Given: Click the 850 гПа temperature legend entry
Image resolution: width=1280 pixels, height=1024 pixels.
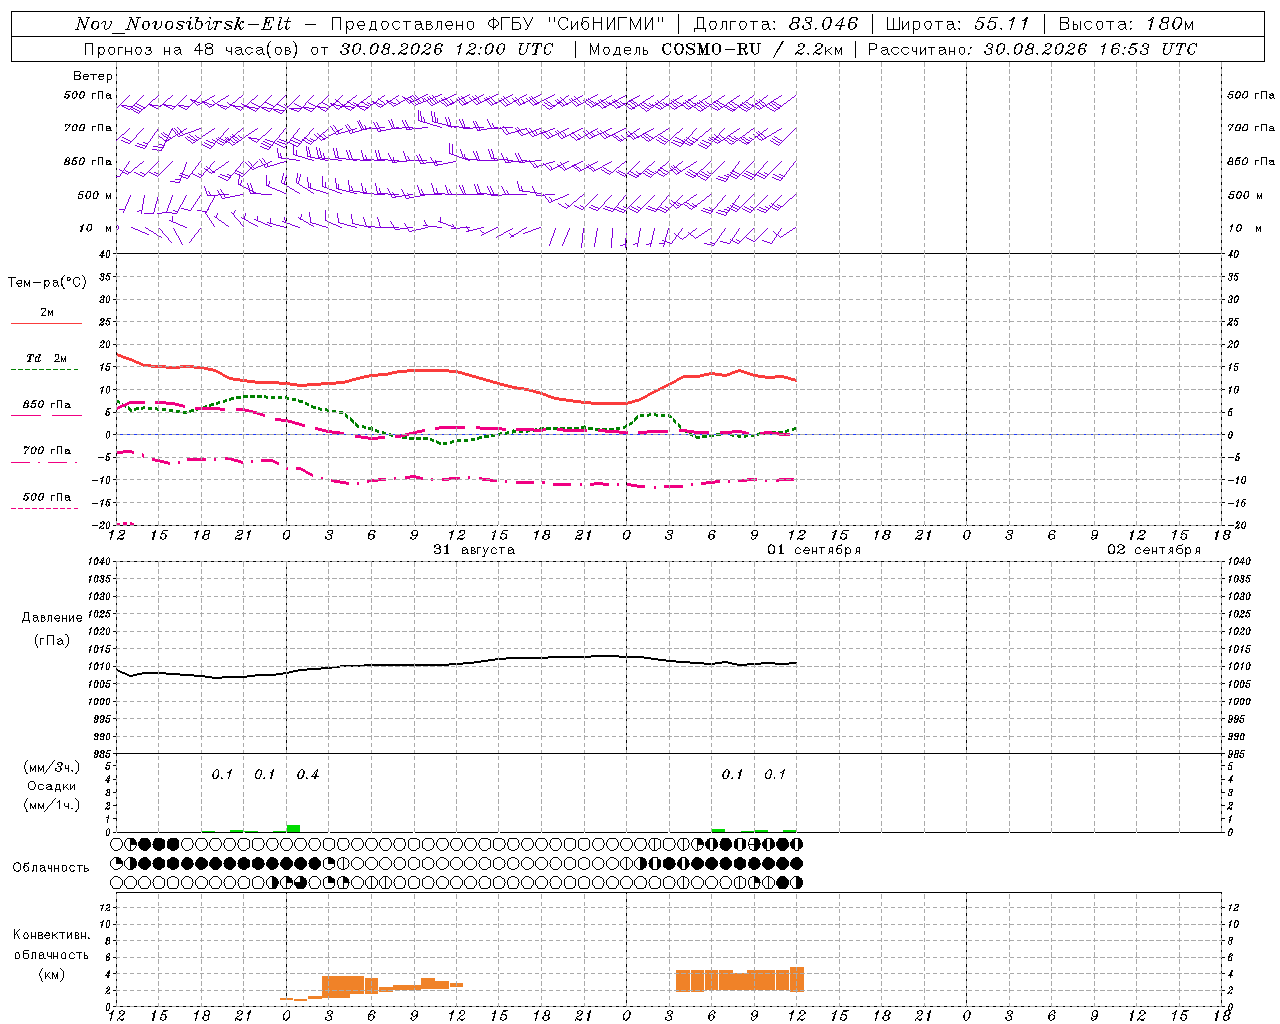Looking at the screenshot, I should [x=47, y=405].
